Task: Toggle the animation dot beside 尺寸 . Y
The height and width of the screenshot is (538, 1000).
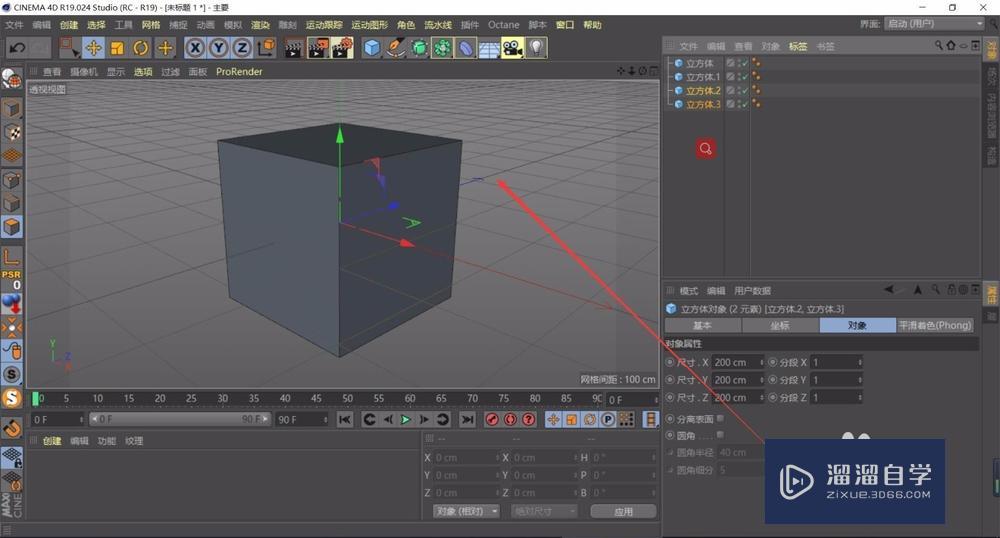Action: coord(670,379)
